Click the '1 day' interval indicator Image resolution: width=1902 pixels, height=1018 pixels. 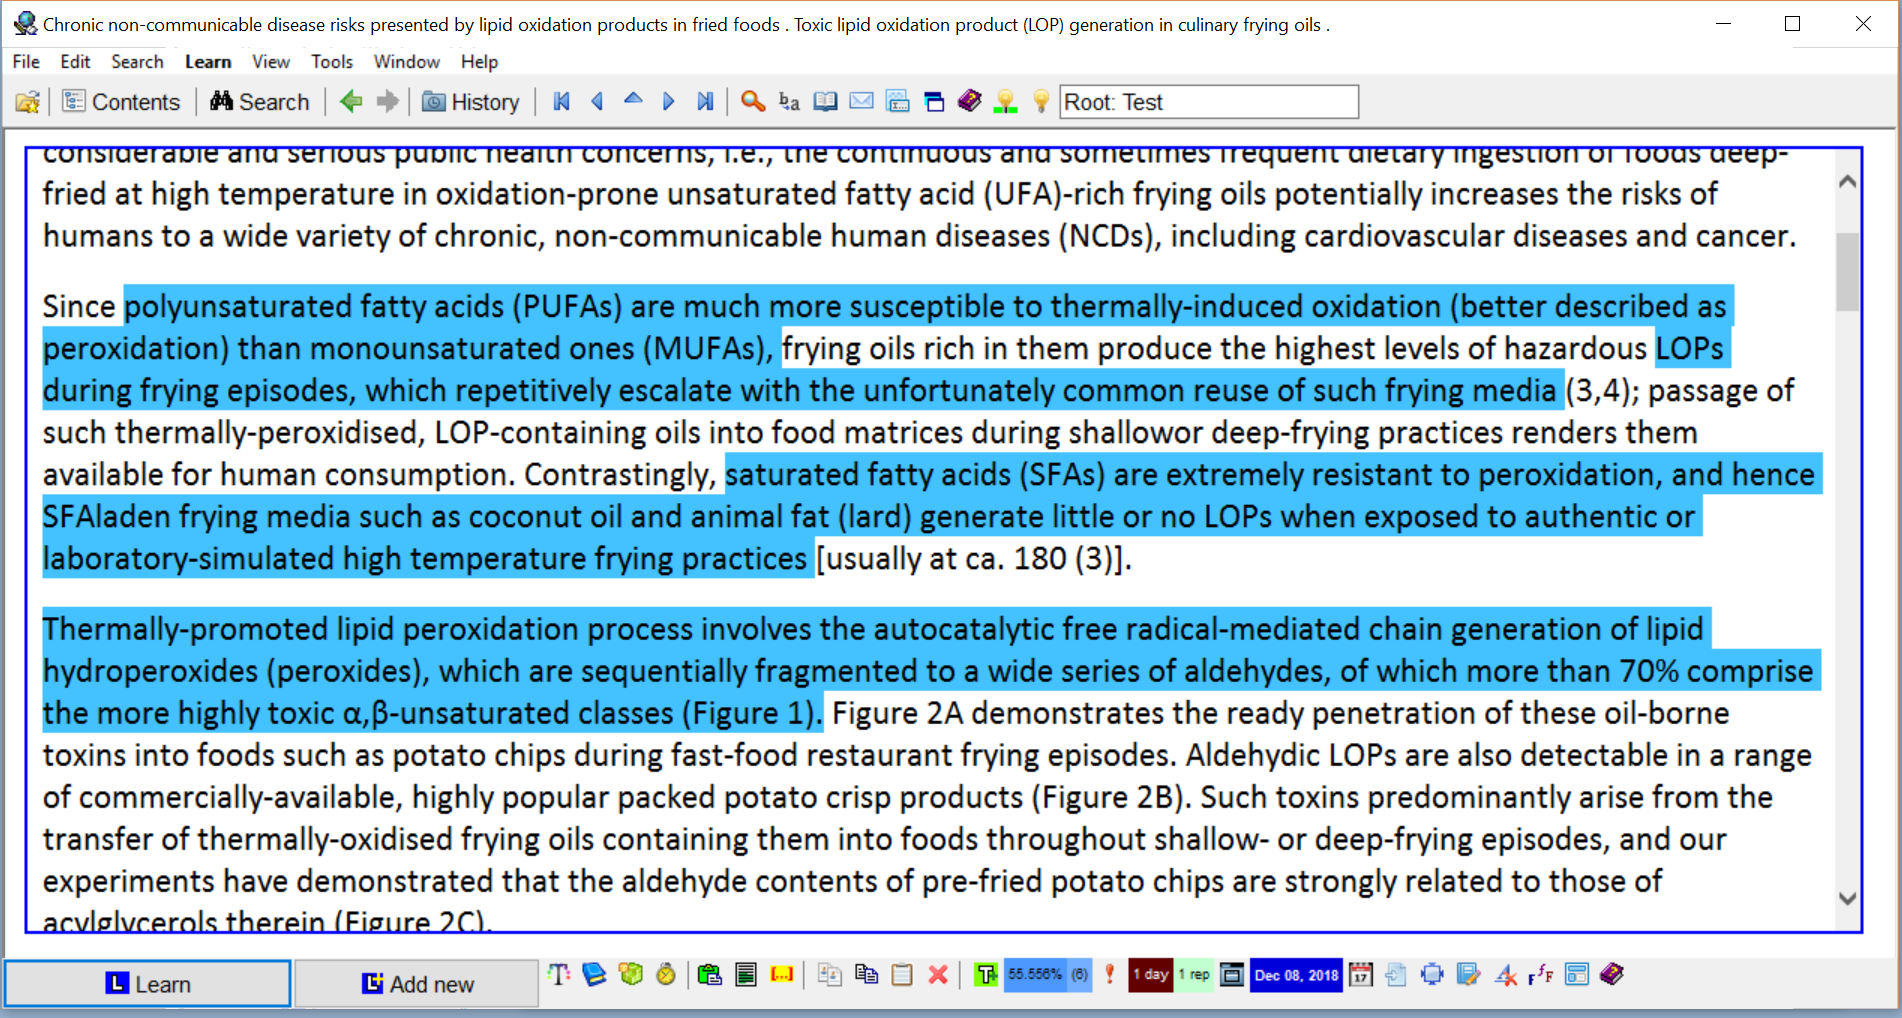[x=1151, y=974]
